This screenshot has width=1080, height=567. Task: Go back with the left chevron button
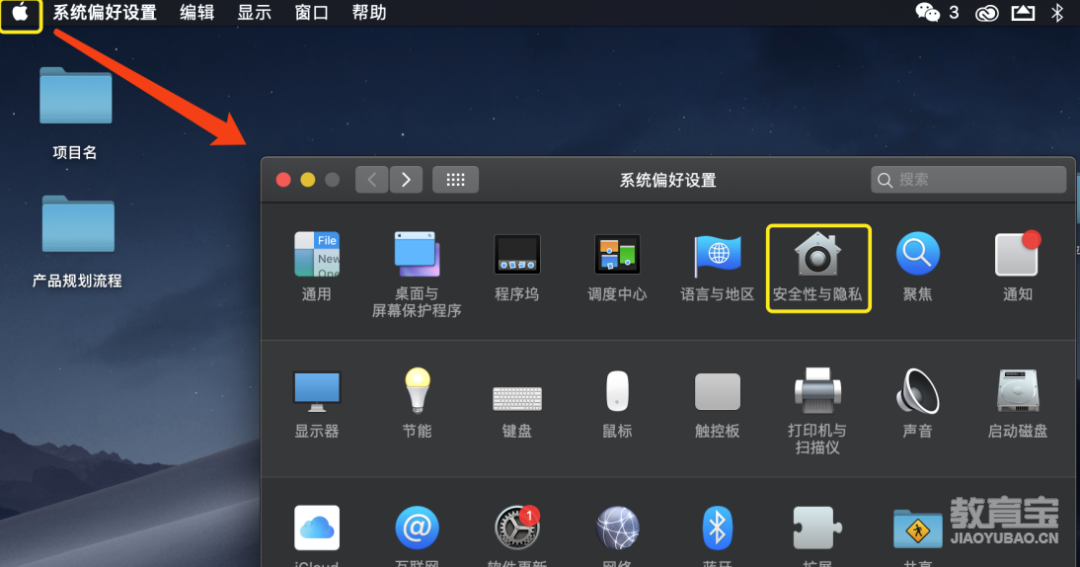[x=372, y=180]
